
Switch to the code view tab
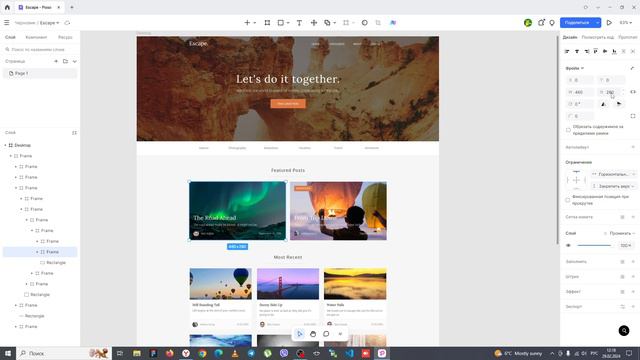(598, 37)
